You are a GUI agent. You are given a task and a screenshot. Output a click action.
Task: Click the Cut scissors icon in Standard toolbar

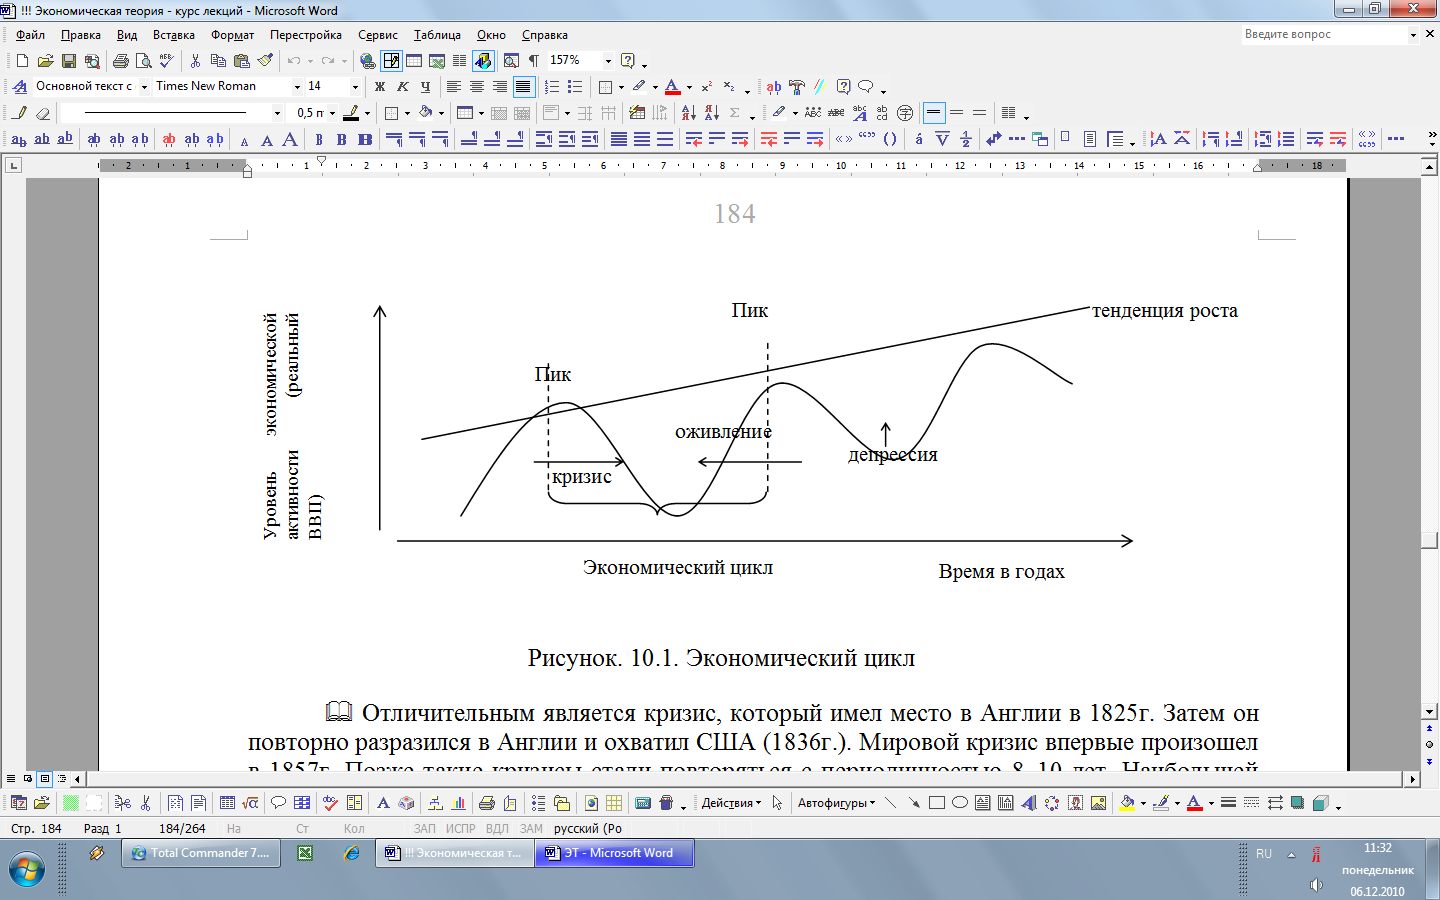coord(195,61)
